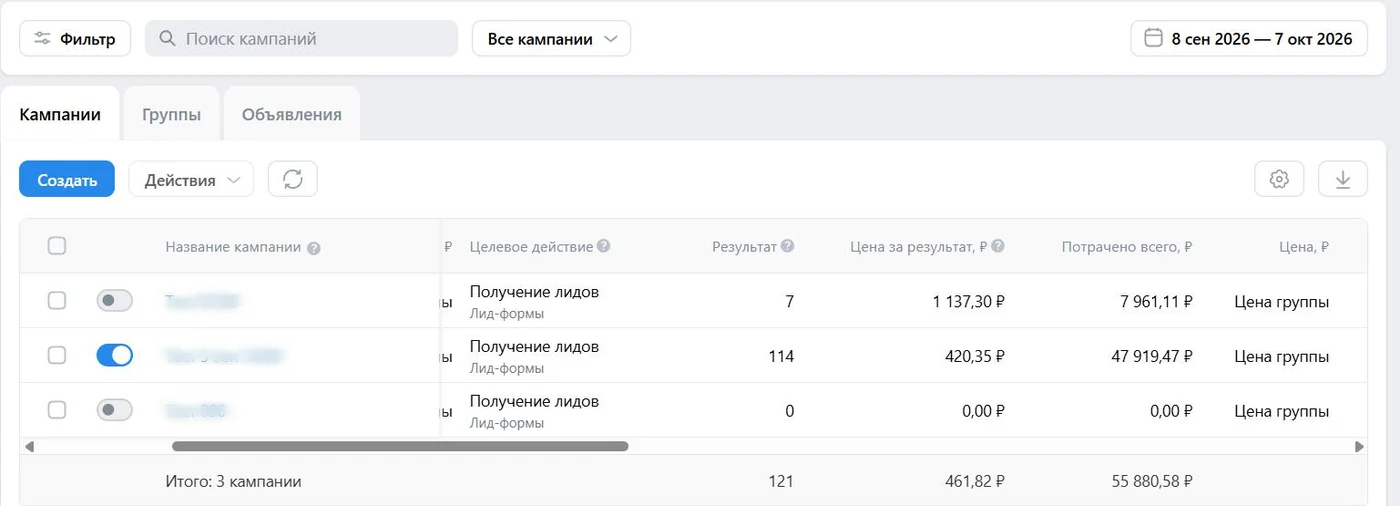The height and width of the screenshot is (506, 1400).
Task: Disable the active toggle for campaign with 114 results
Action: [115, 355]
